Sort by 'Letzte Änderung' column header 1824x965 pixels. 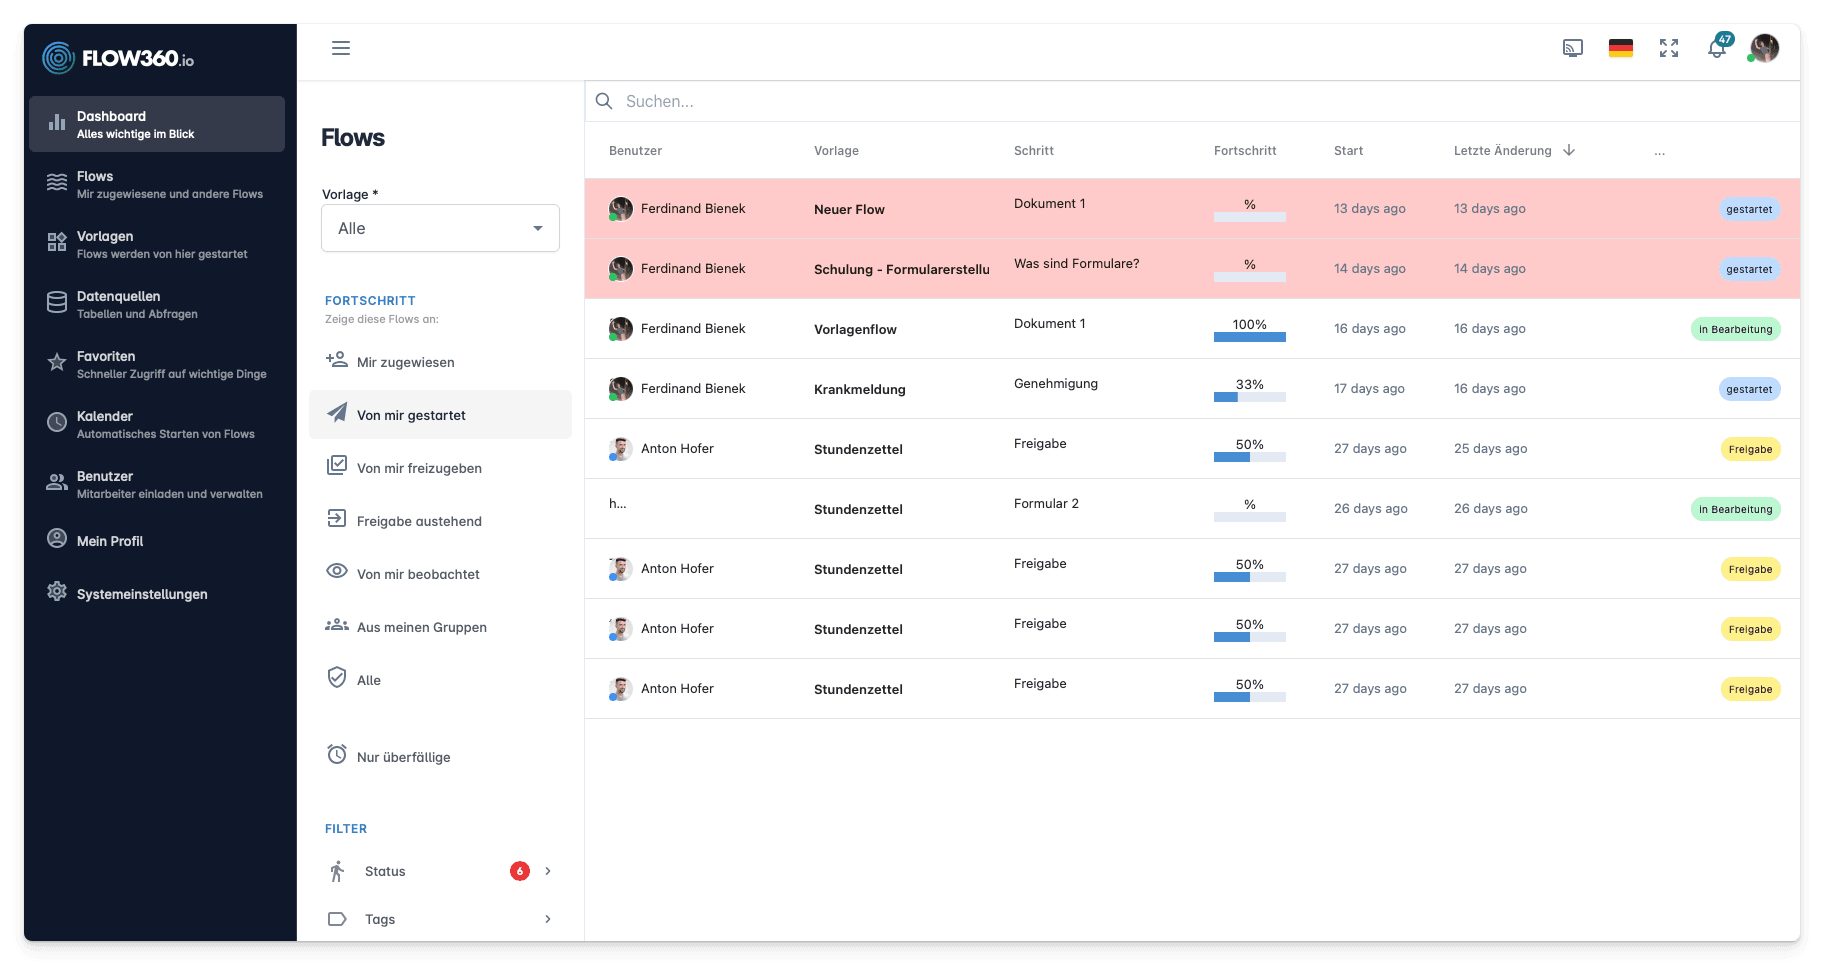(1503, 151)
